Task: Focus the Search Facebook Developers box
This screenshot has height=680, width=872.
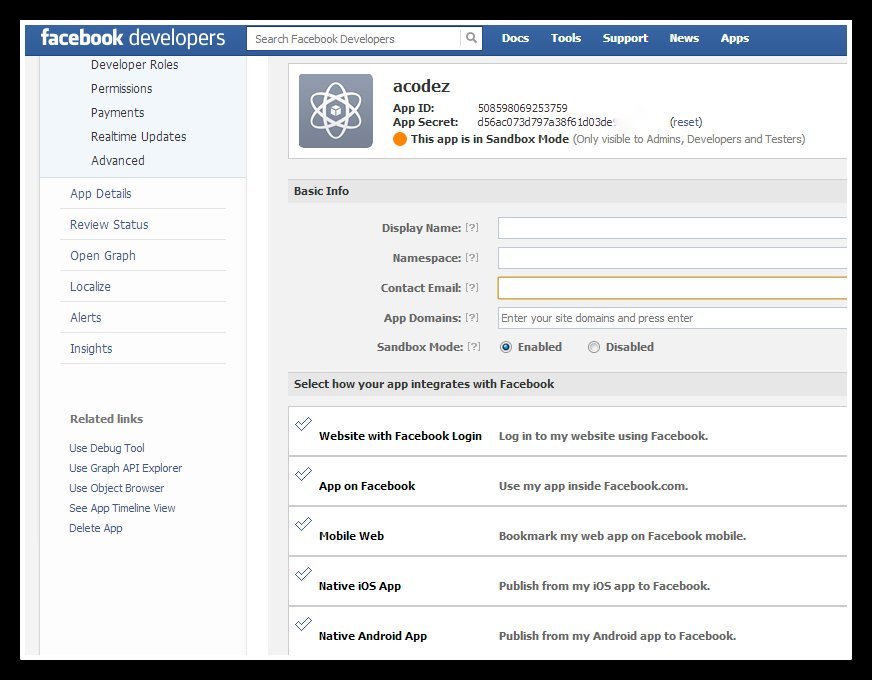Action: tap(354, 39)
